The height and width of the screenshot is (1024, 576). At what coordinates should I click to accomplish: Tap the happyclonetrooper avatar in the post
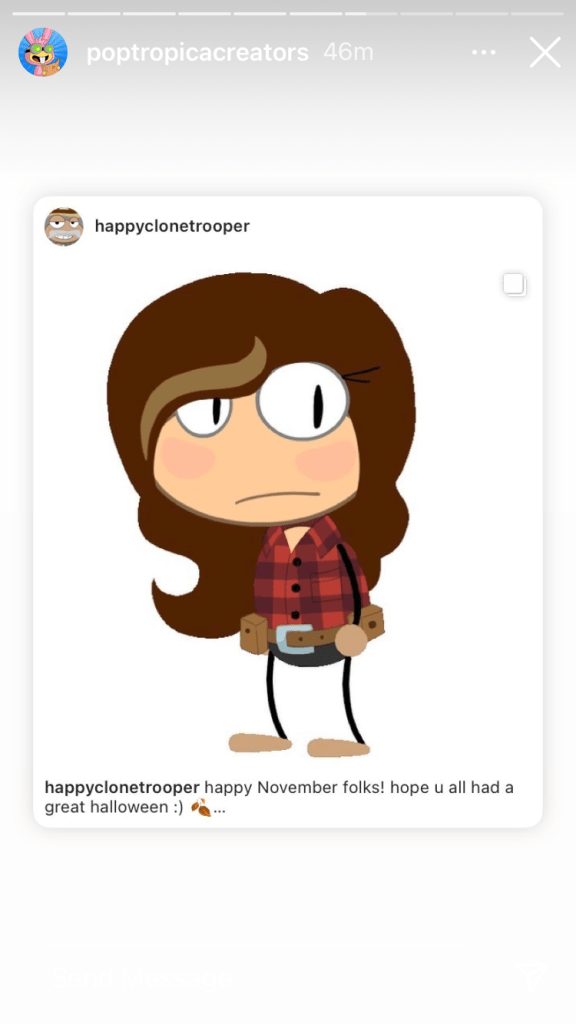click(63, 227)
